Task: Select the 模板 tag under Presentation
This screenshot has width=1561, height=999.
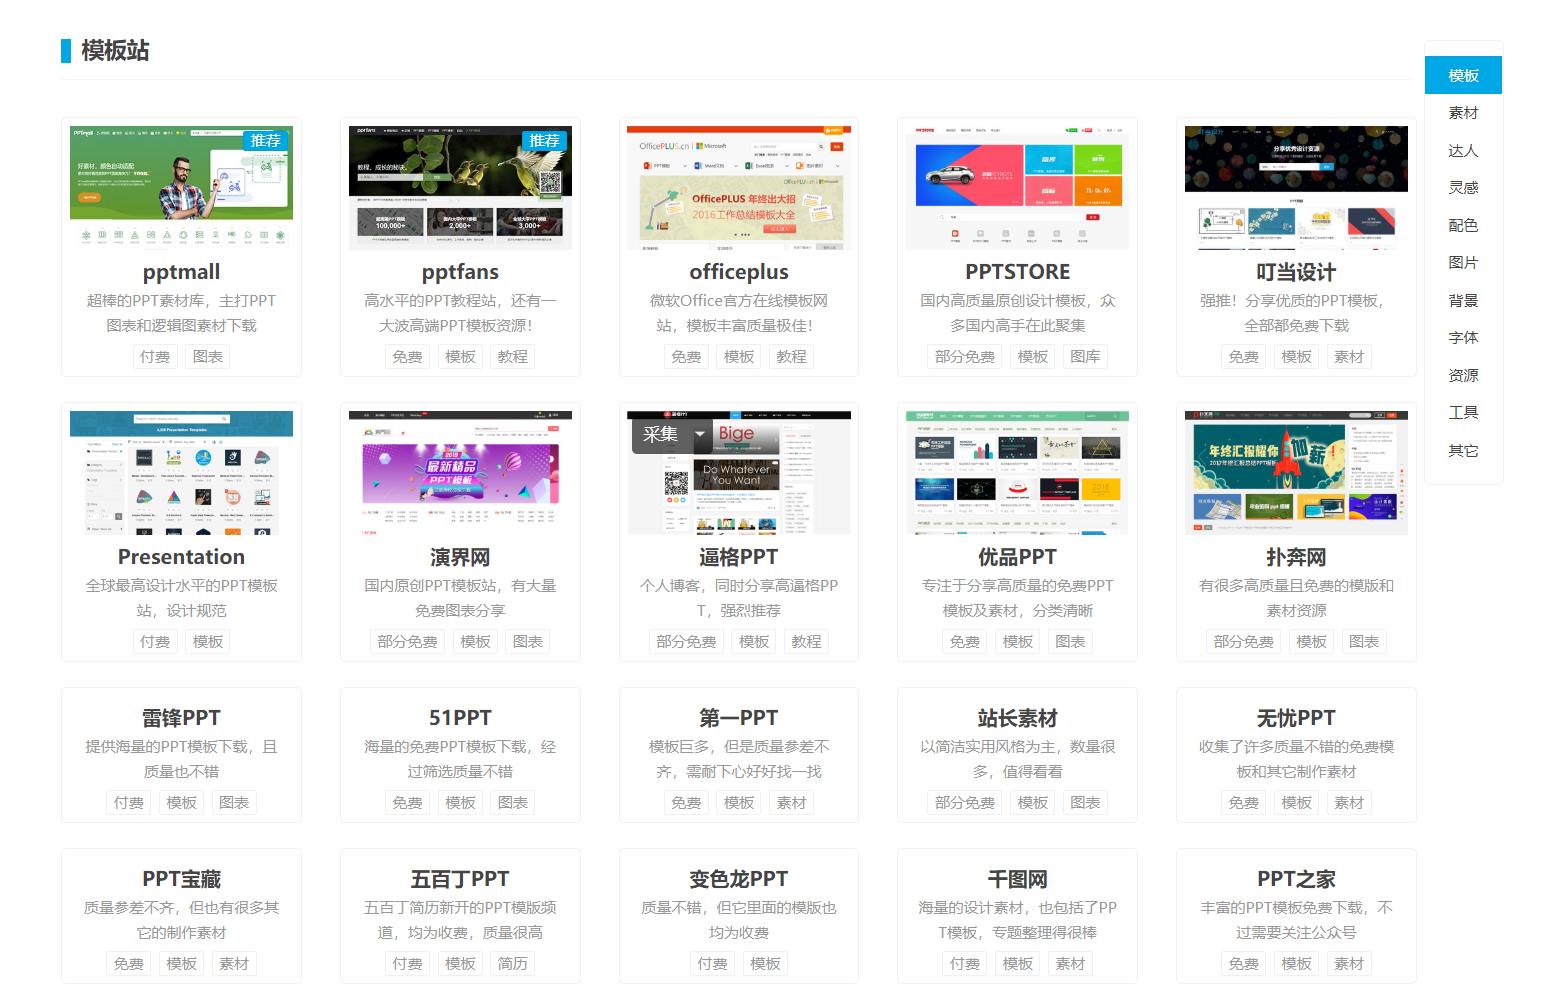Action: point(208,642)
